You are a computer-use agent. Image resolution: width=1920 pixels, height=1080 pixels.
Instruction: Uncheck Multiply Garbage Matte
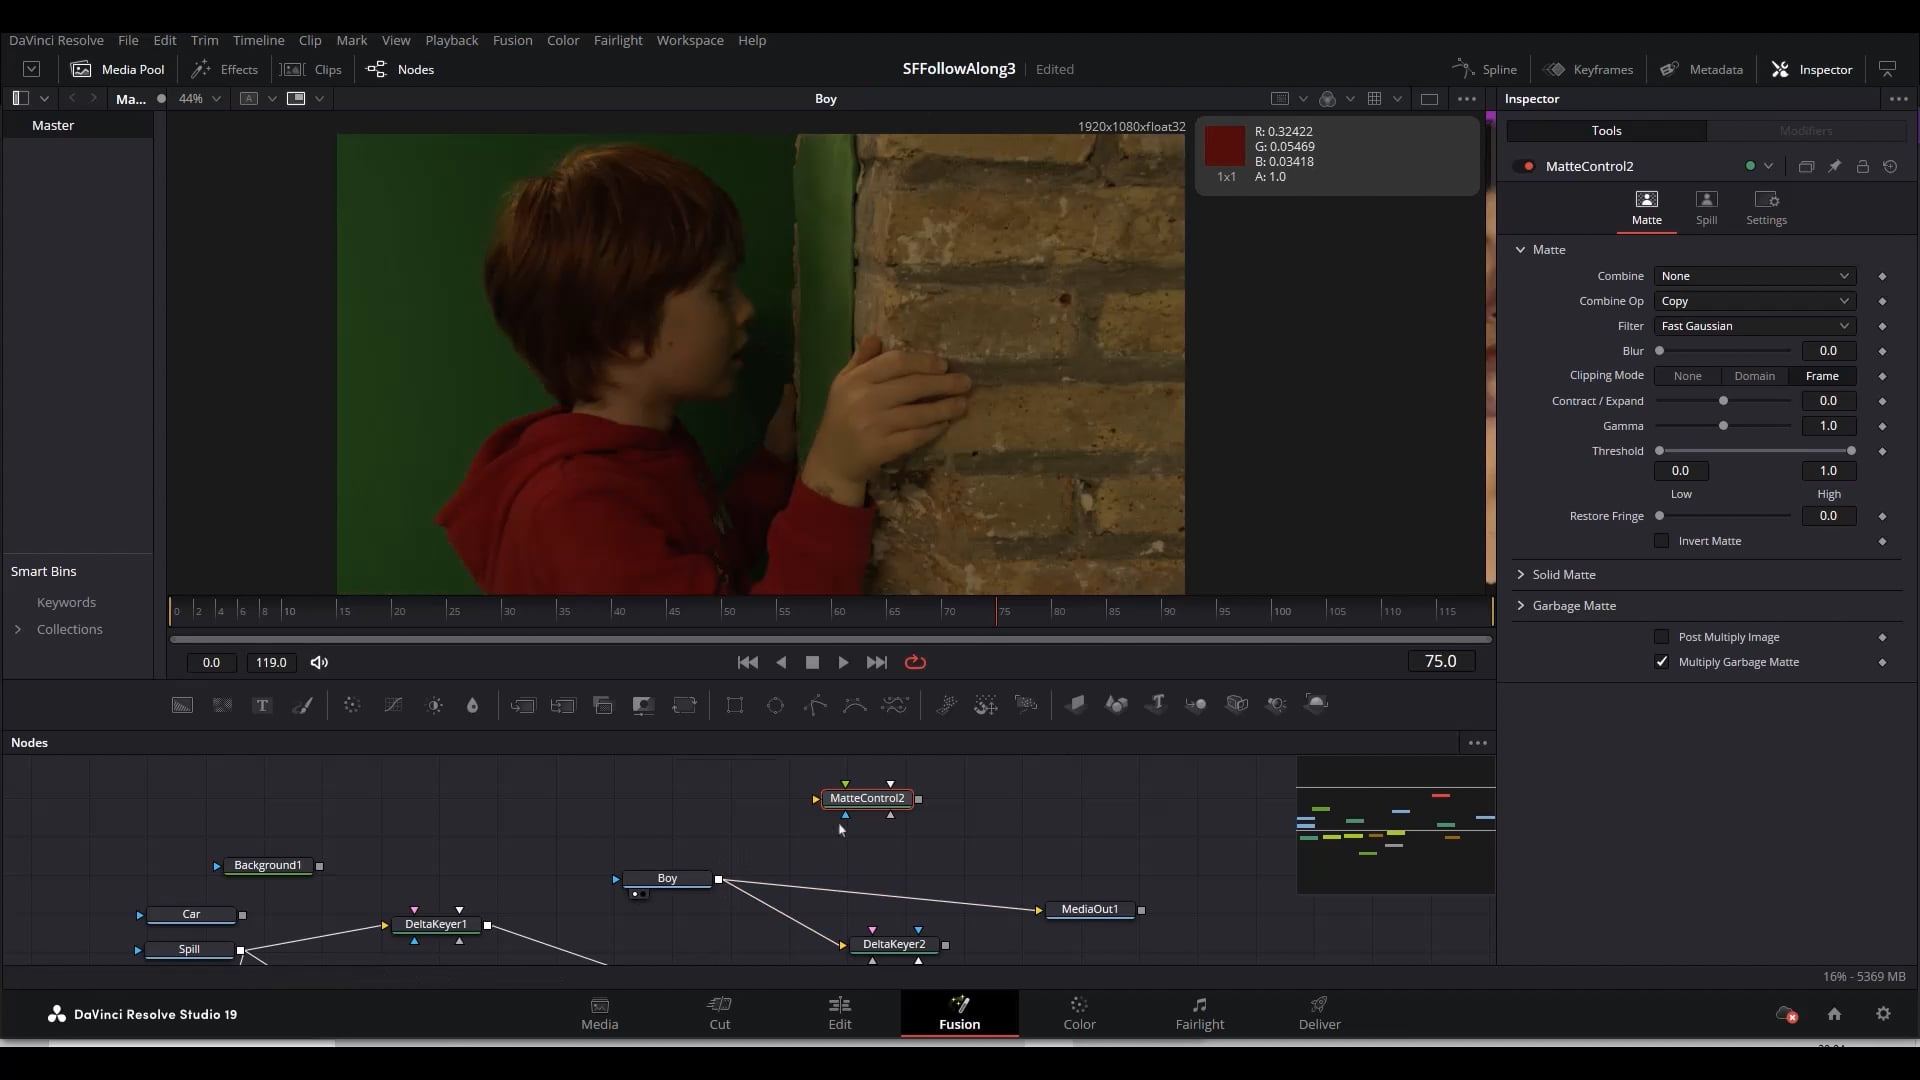(x=1661, y=662)
